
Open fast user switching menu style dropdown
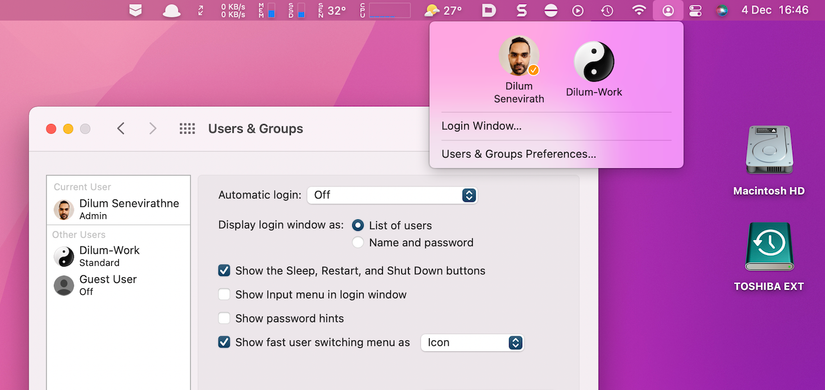[472, 343]
